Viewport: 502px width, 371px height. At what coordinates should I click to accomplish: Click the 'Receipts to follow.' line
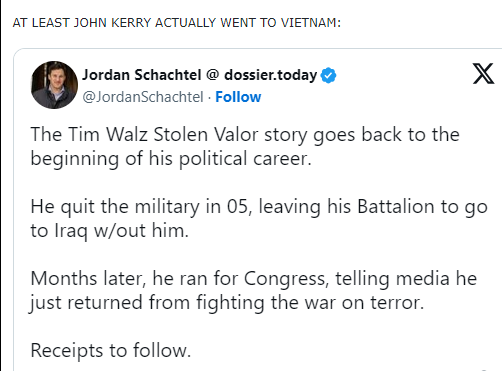111,350
